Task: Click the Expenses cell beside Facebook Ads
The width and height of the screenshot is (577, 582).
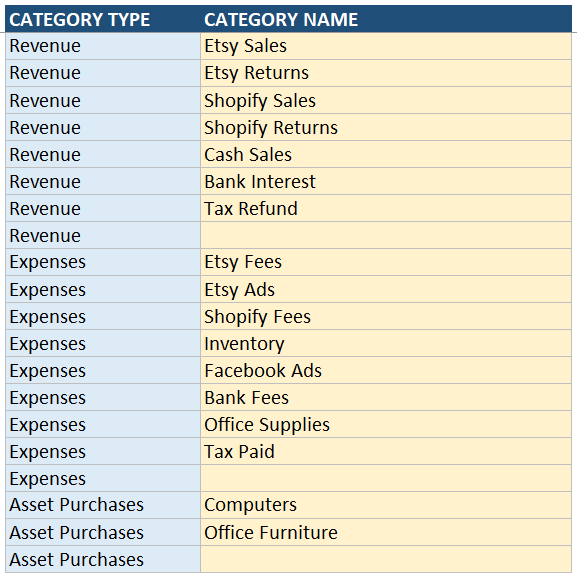Action: pyautogui.click(x=103, y=370)
